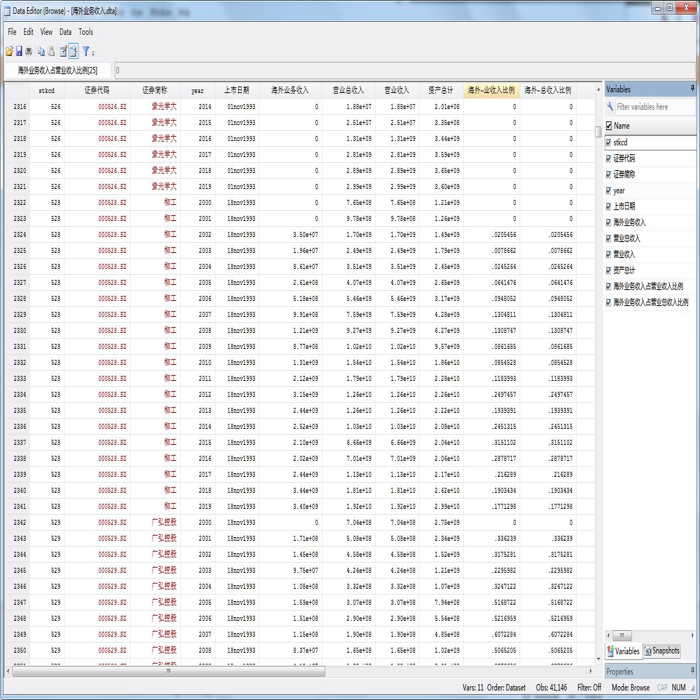700x700 pixels.
Task: Click the Paste toolbar icon
Action: tap(51, 51)
